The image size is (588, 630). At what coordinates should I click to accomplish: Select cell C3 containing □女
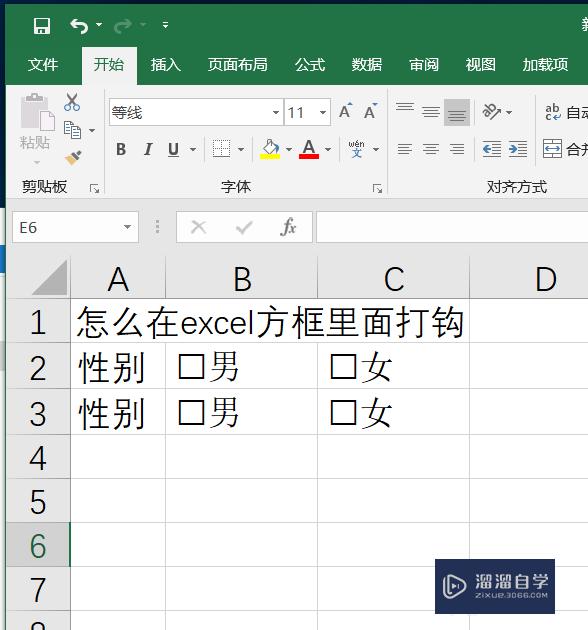[x=393, y=412]
